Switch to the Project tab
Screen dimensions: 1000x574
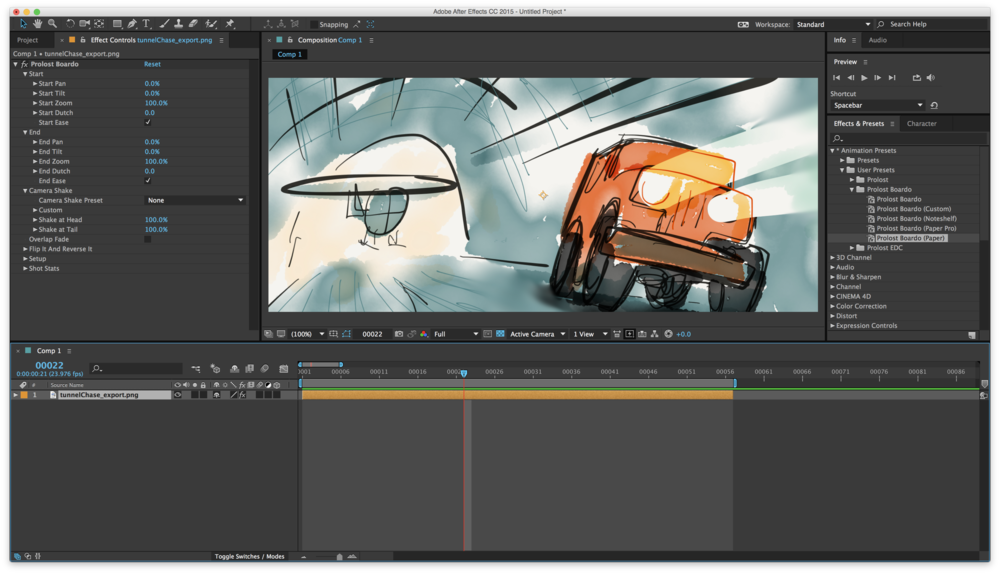(27, 40)
